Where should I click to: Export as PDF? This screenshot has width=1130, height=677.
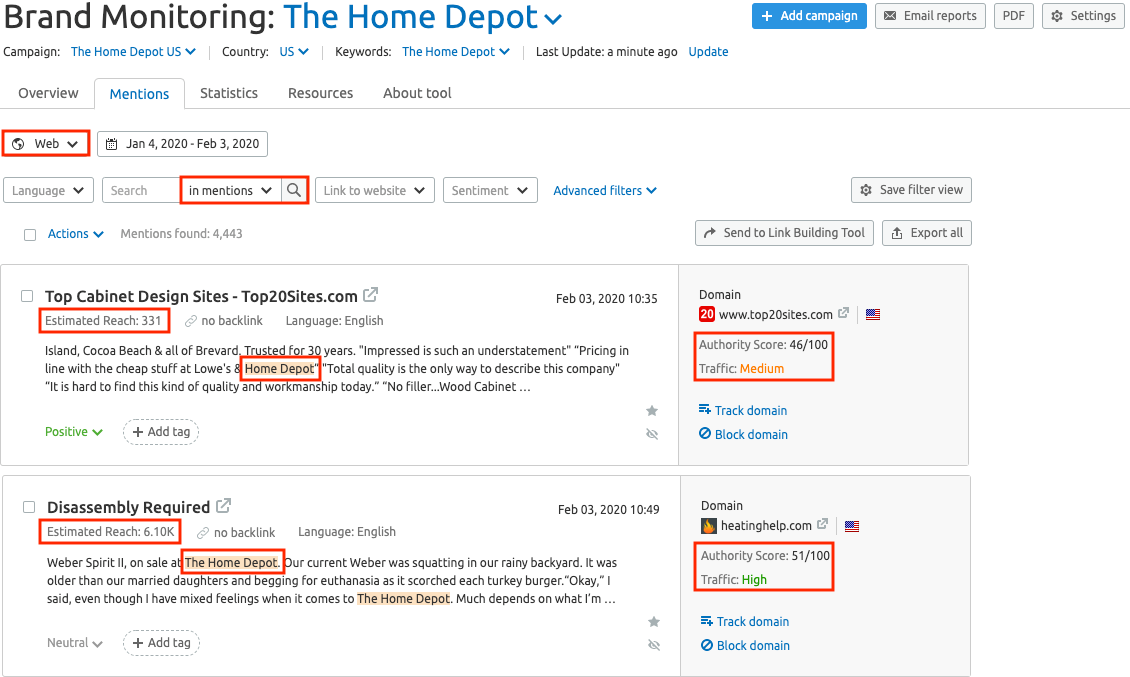(1013, 16)
